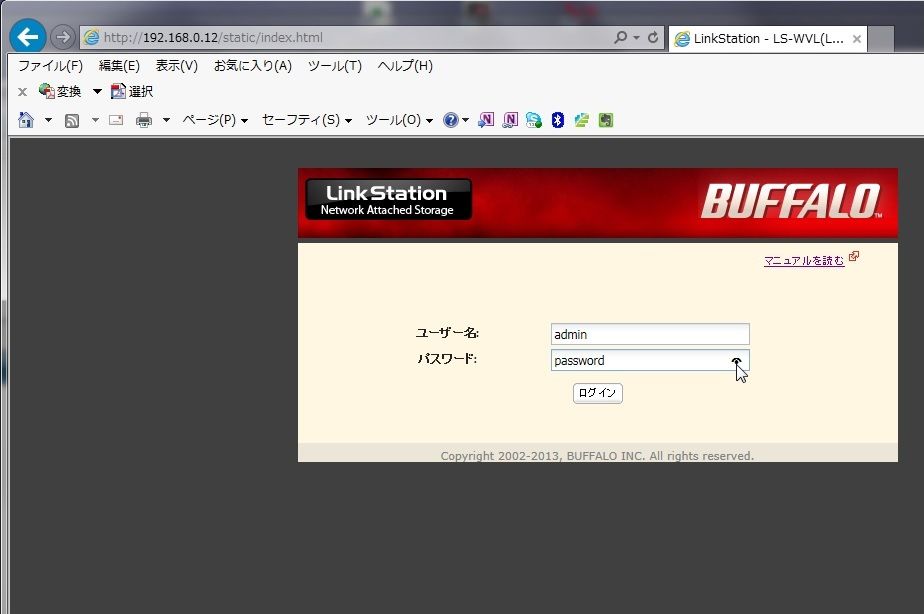Click the Evernote clipper icon

[x=606, y=120]
